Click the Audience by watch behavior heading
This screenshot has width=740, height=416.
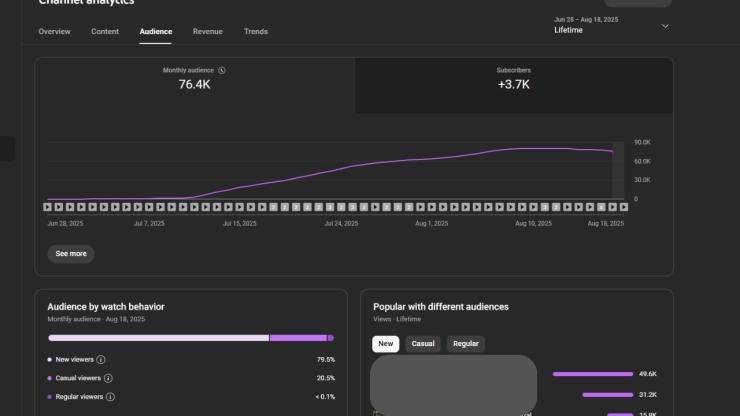pos(106,307)
